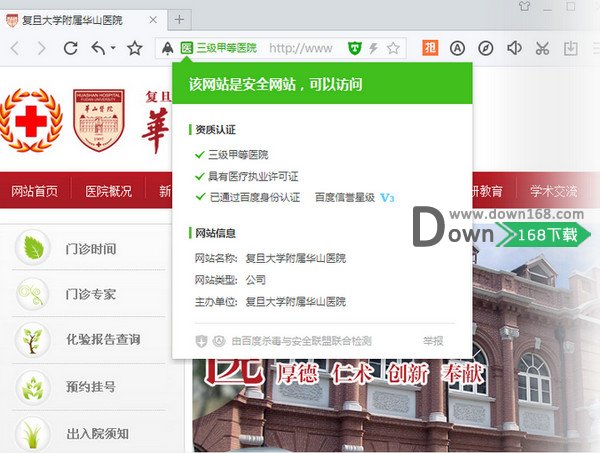Click the 门诊时间 sidebar link
This screenshot has height=453, width=600.
click(x=91, y=249)
